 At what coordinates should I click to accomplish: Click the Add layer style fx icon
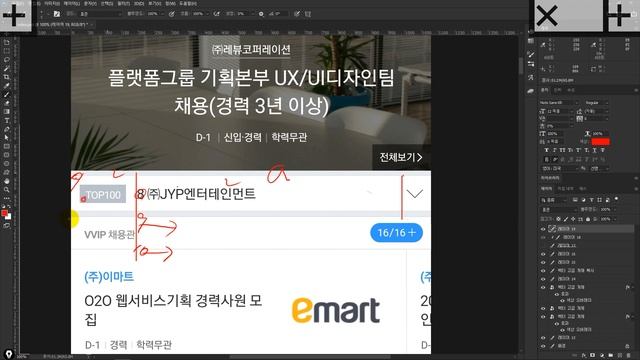point(584,356)
